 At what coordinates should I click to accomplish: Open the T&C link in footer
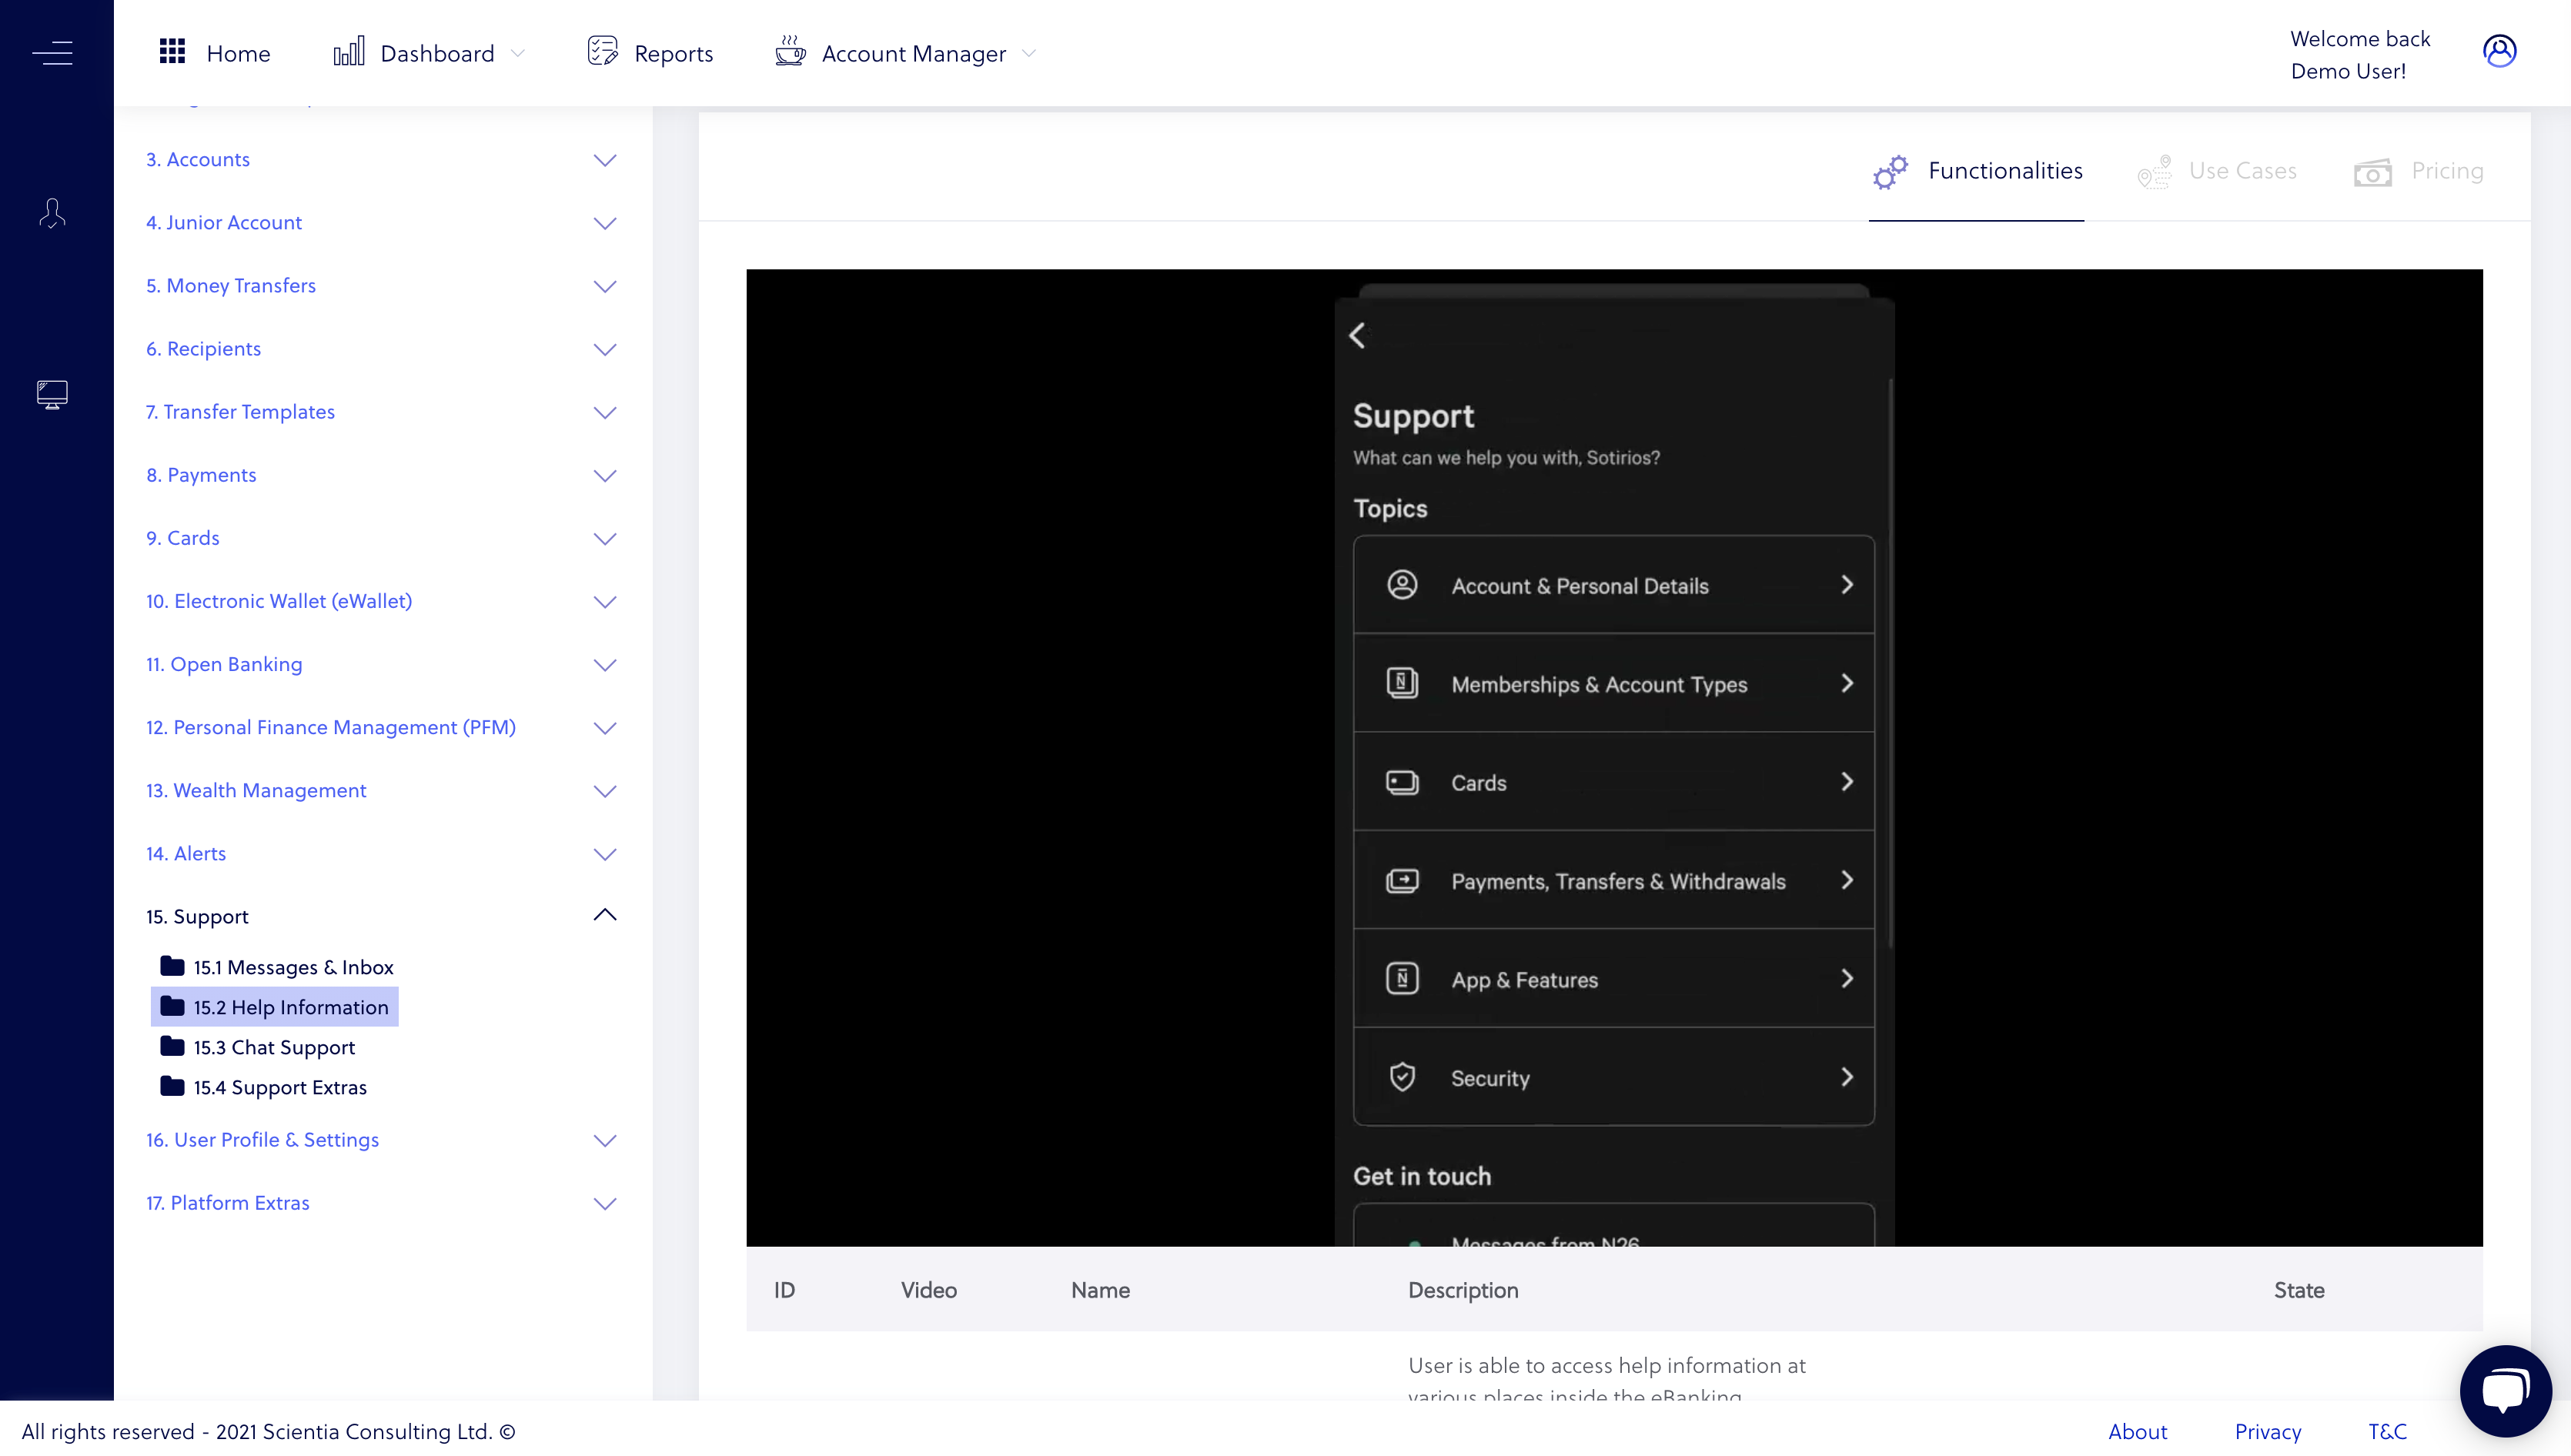2386,1431
